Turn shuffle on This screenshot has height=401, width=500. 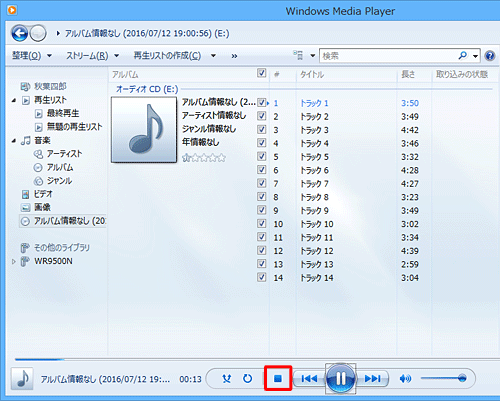pyautogui.click(x=227, y=379)
